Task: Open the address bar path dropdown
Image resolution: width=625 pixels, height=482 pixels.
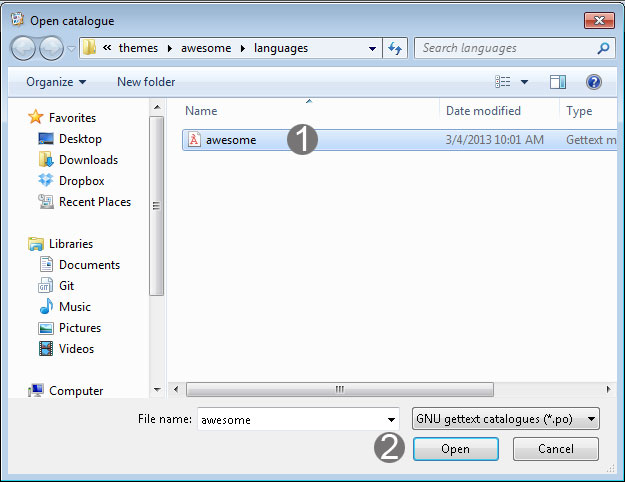Action: [x=372, y=48]
